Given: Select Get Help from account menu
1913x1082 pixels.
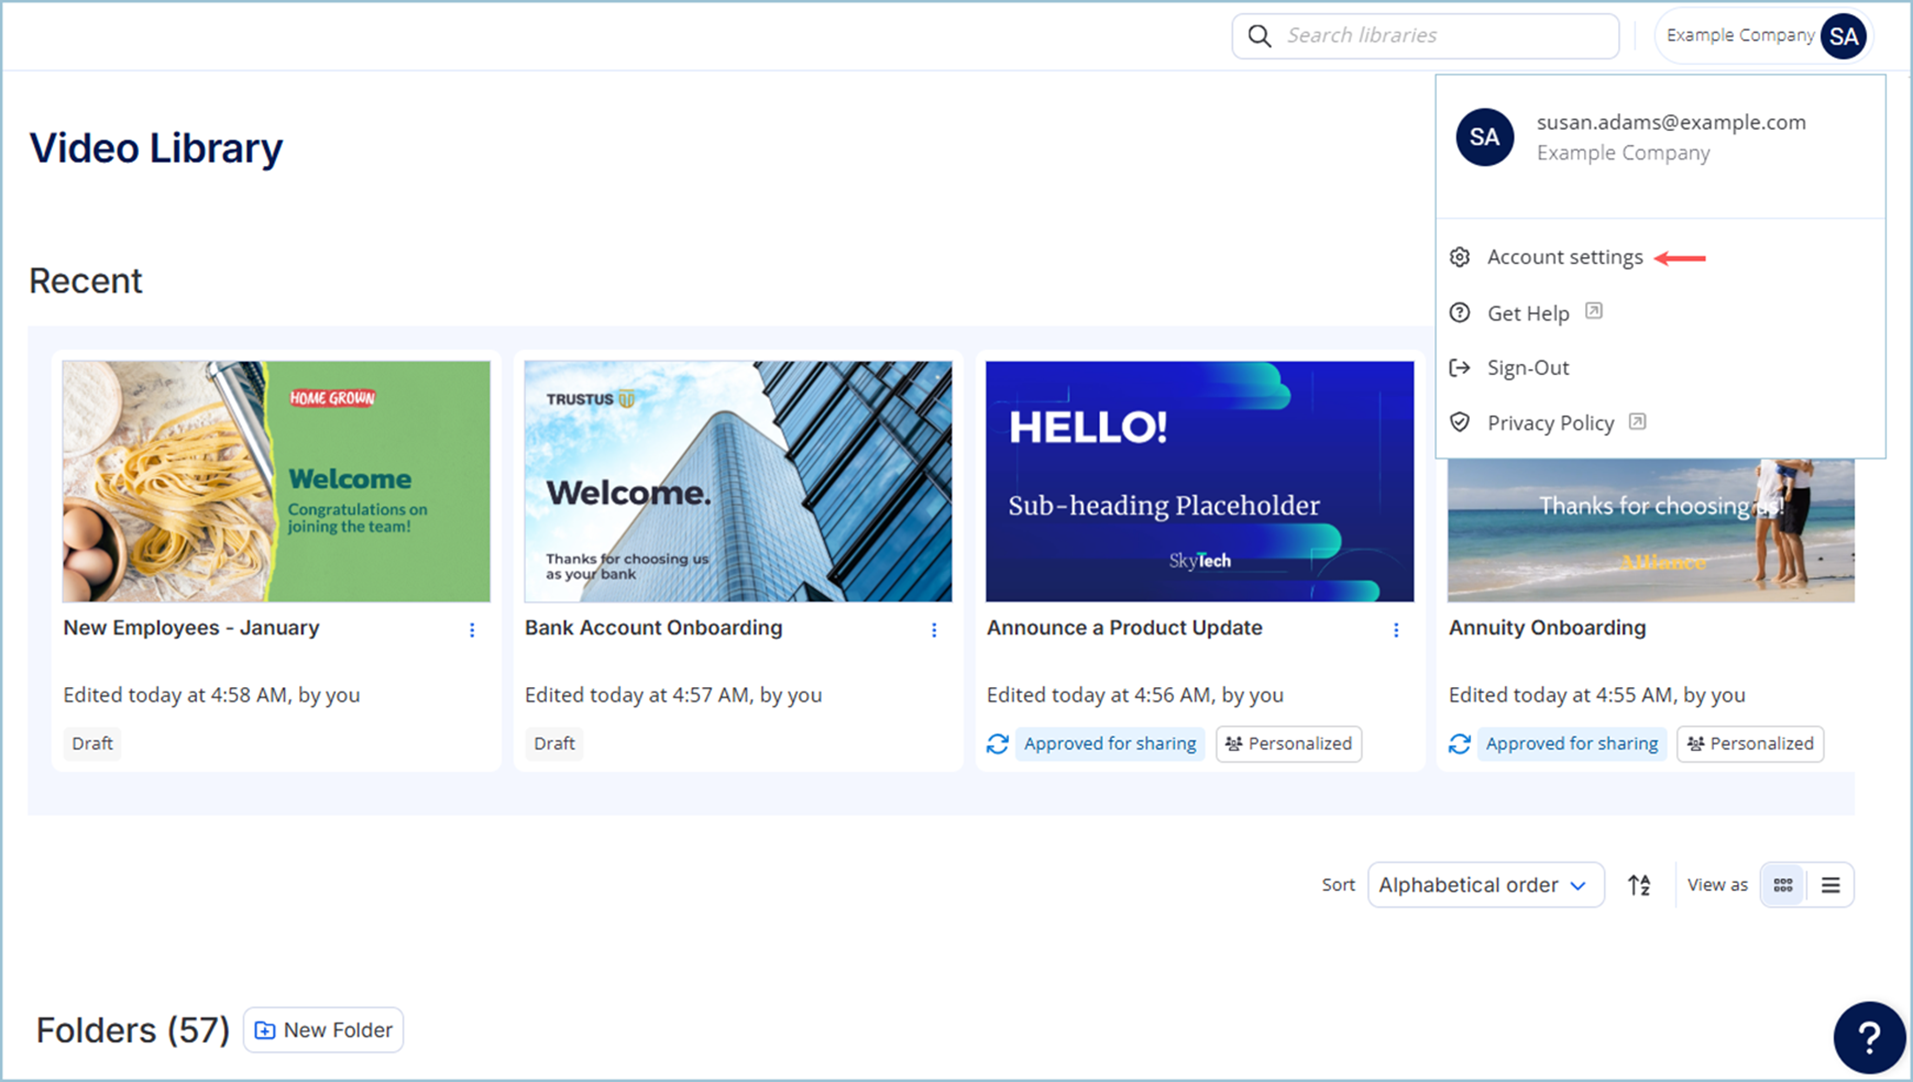Looking at the screenshot, I should [1528, 313].
